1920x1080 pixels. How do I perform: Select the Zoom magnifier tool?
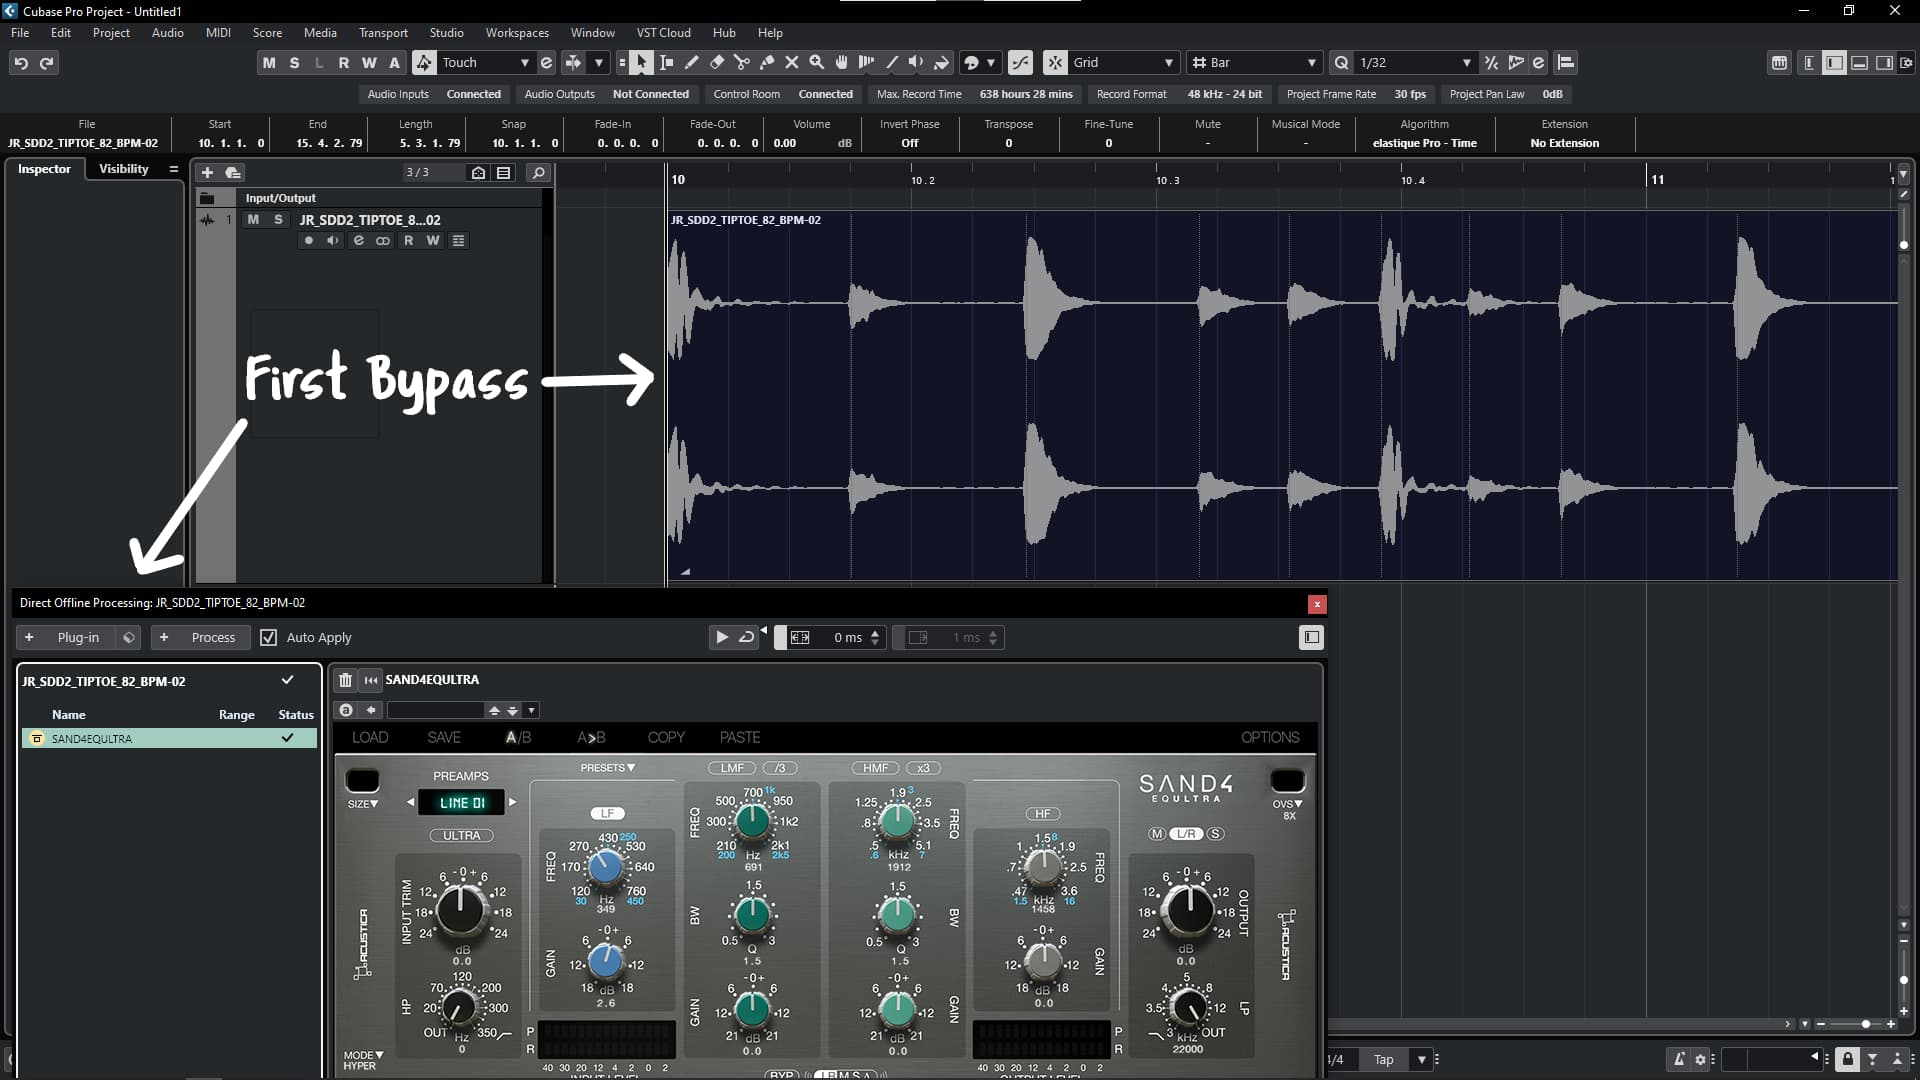817,62
